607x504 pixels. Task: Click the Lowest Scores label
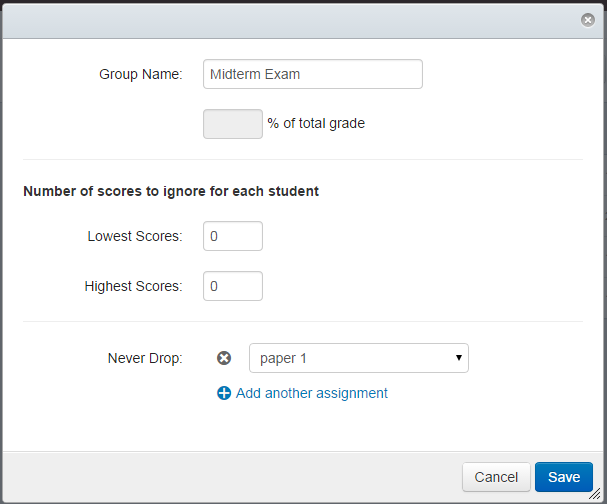click(x=135, y=236)
